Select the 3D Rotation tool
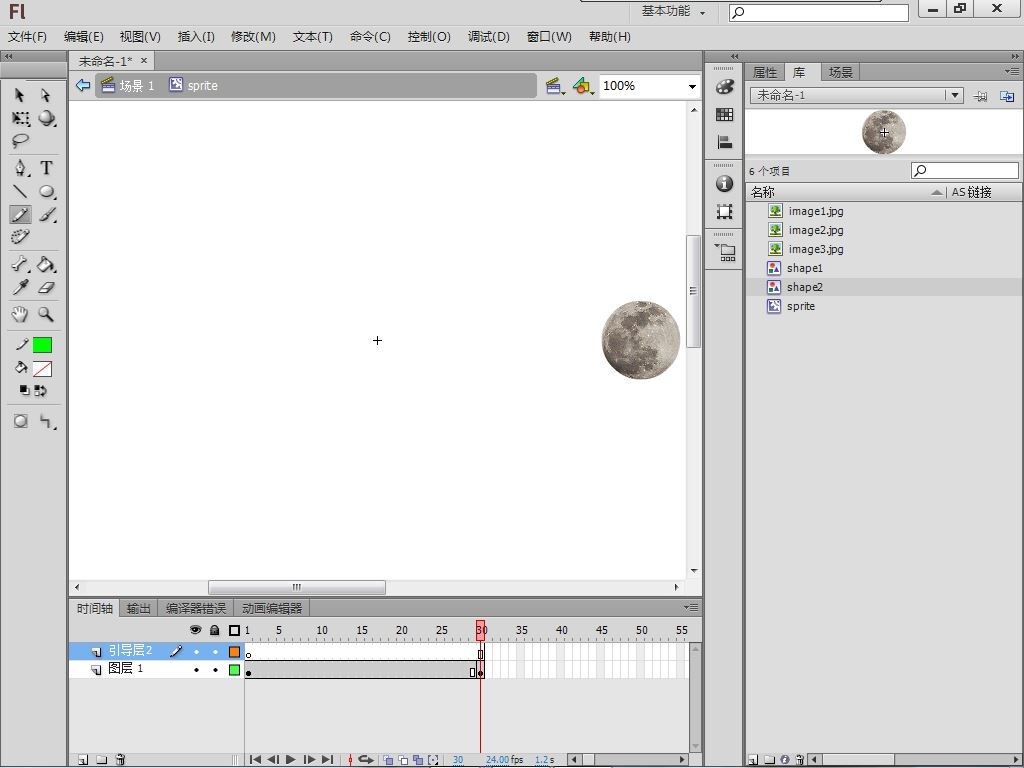The width and height of the screenshot is (1024, 768). coord(46,118)
